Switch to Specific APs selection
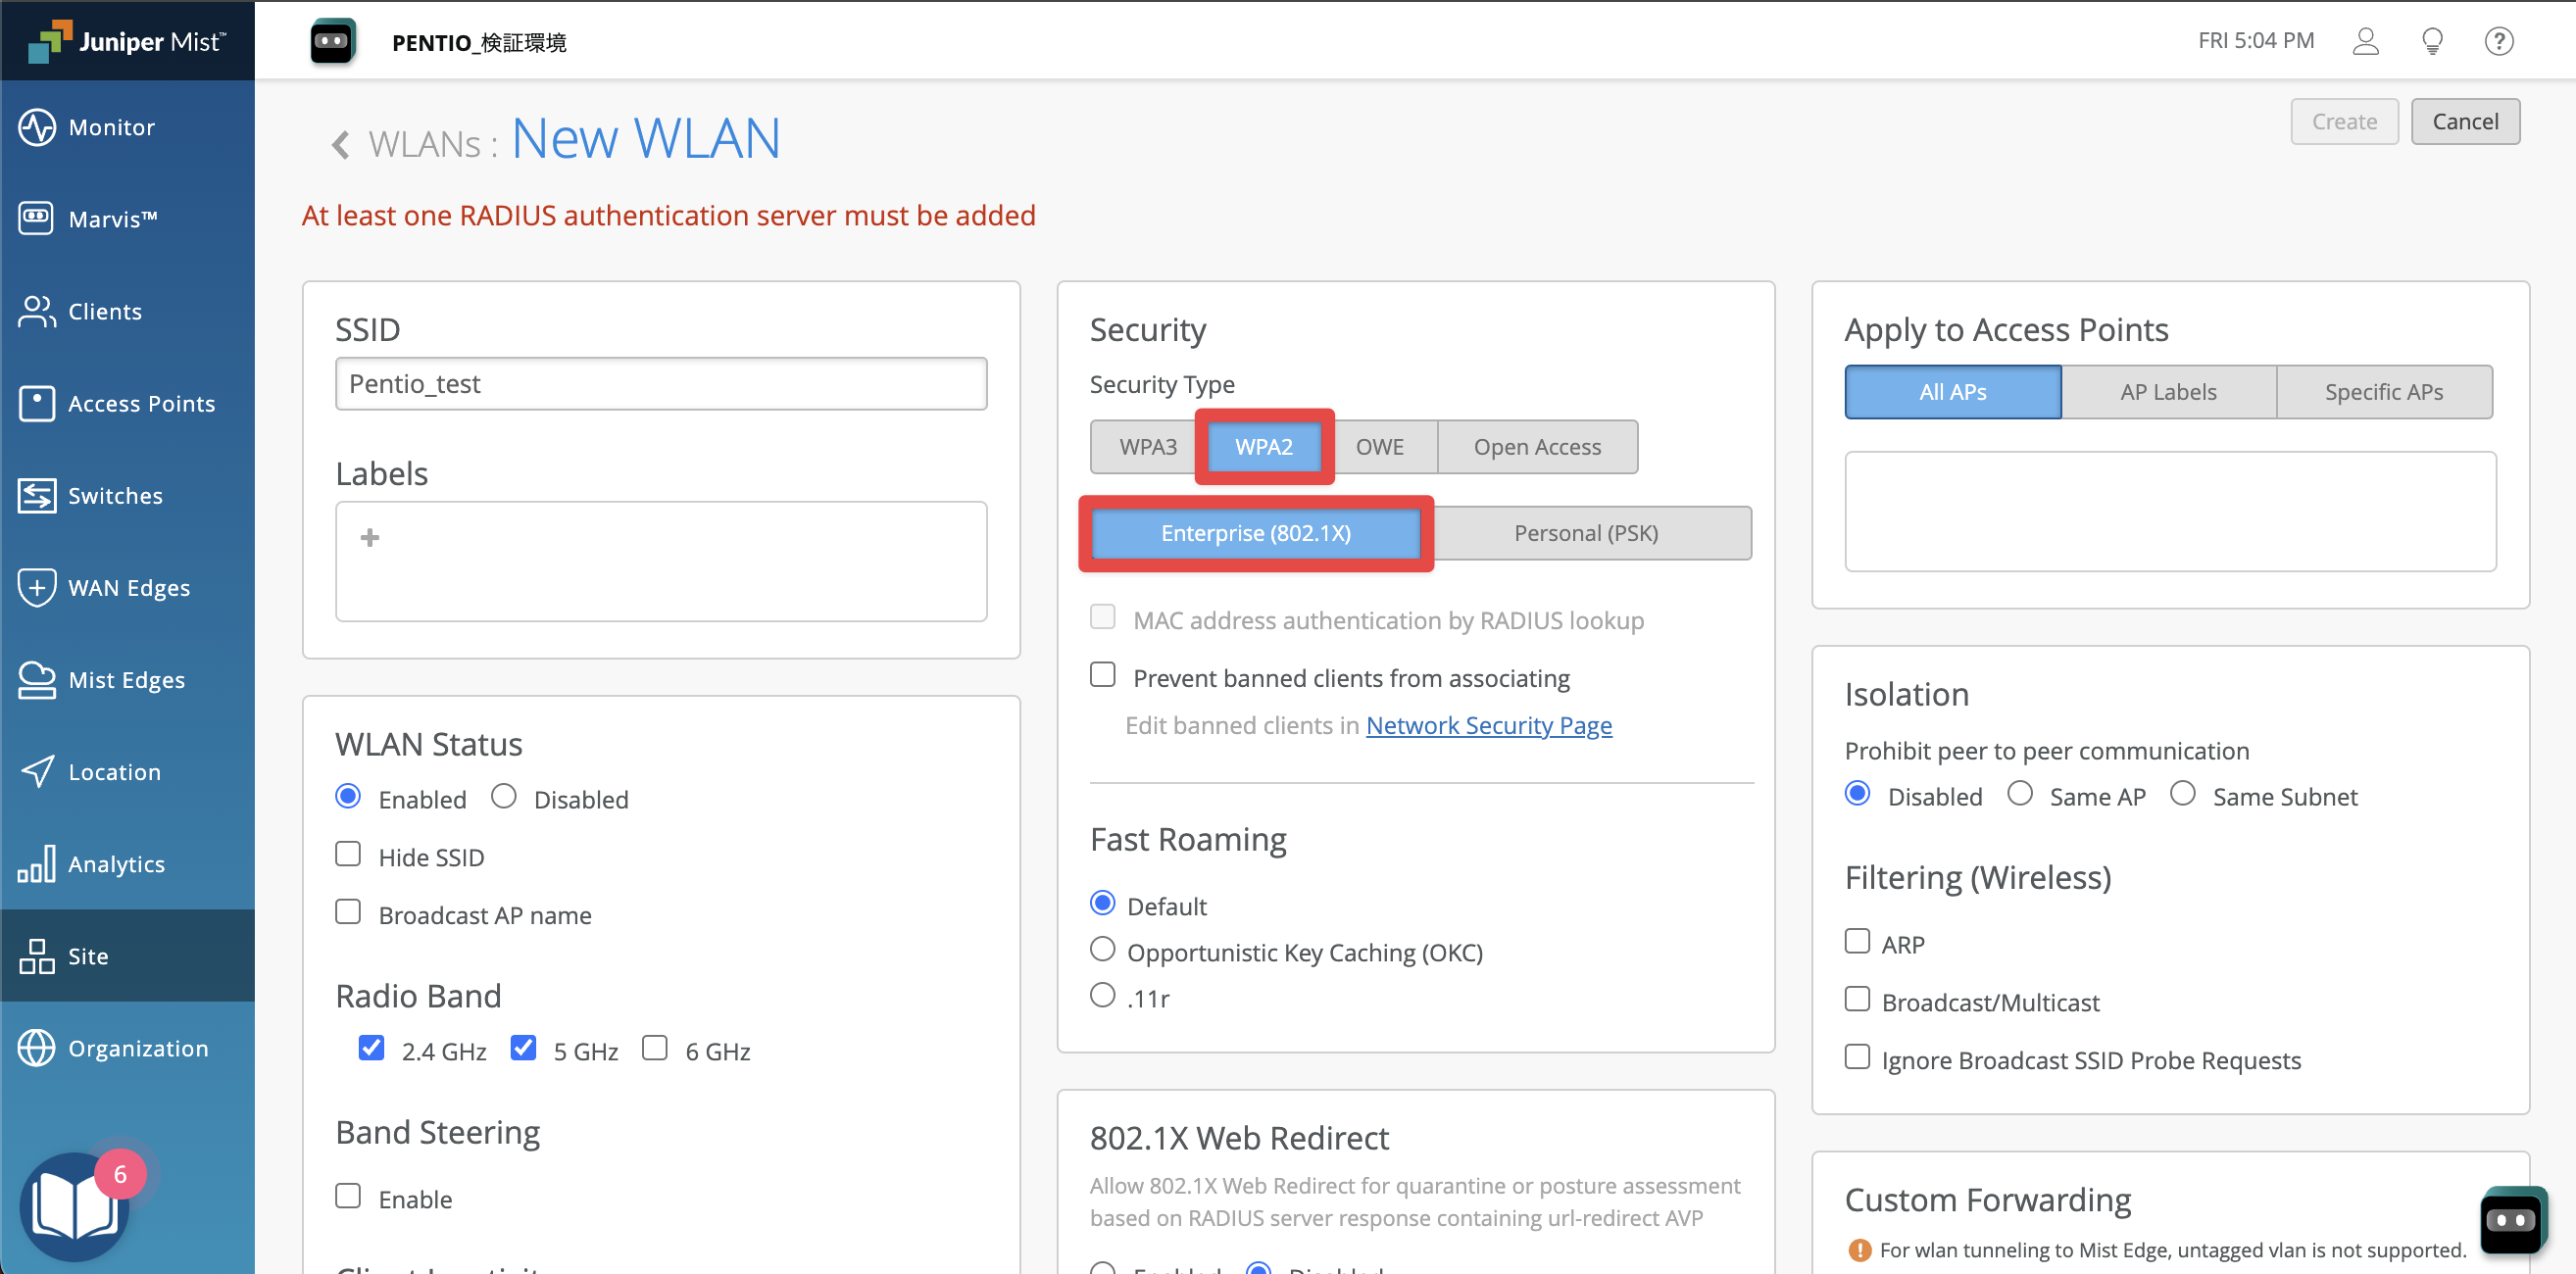This screenshot has height=1274, width=2576. 2384,392
